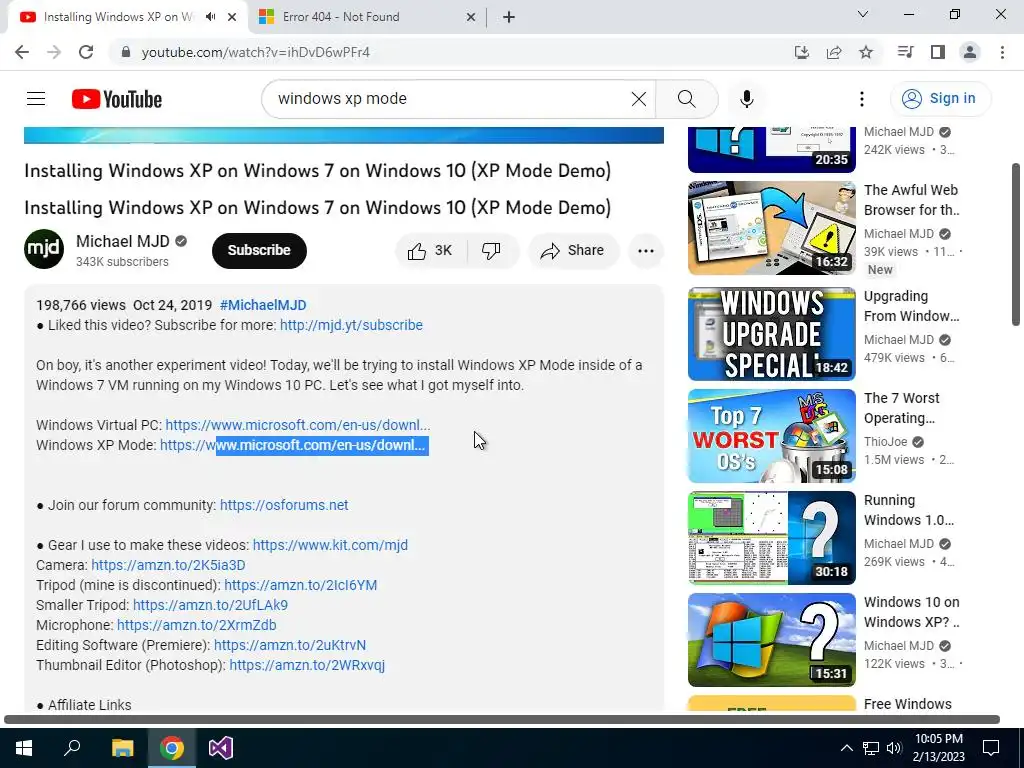Open taskbar search magnifier
The height and width of the screenshot is (768, 1024).
pyautogui.click(x=72, y=748)
